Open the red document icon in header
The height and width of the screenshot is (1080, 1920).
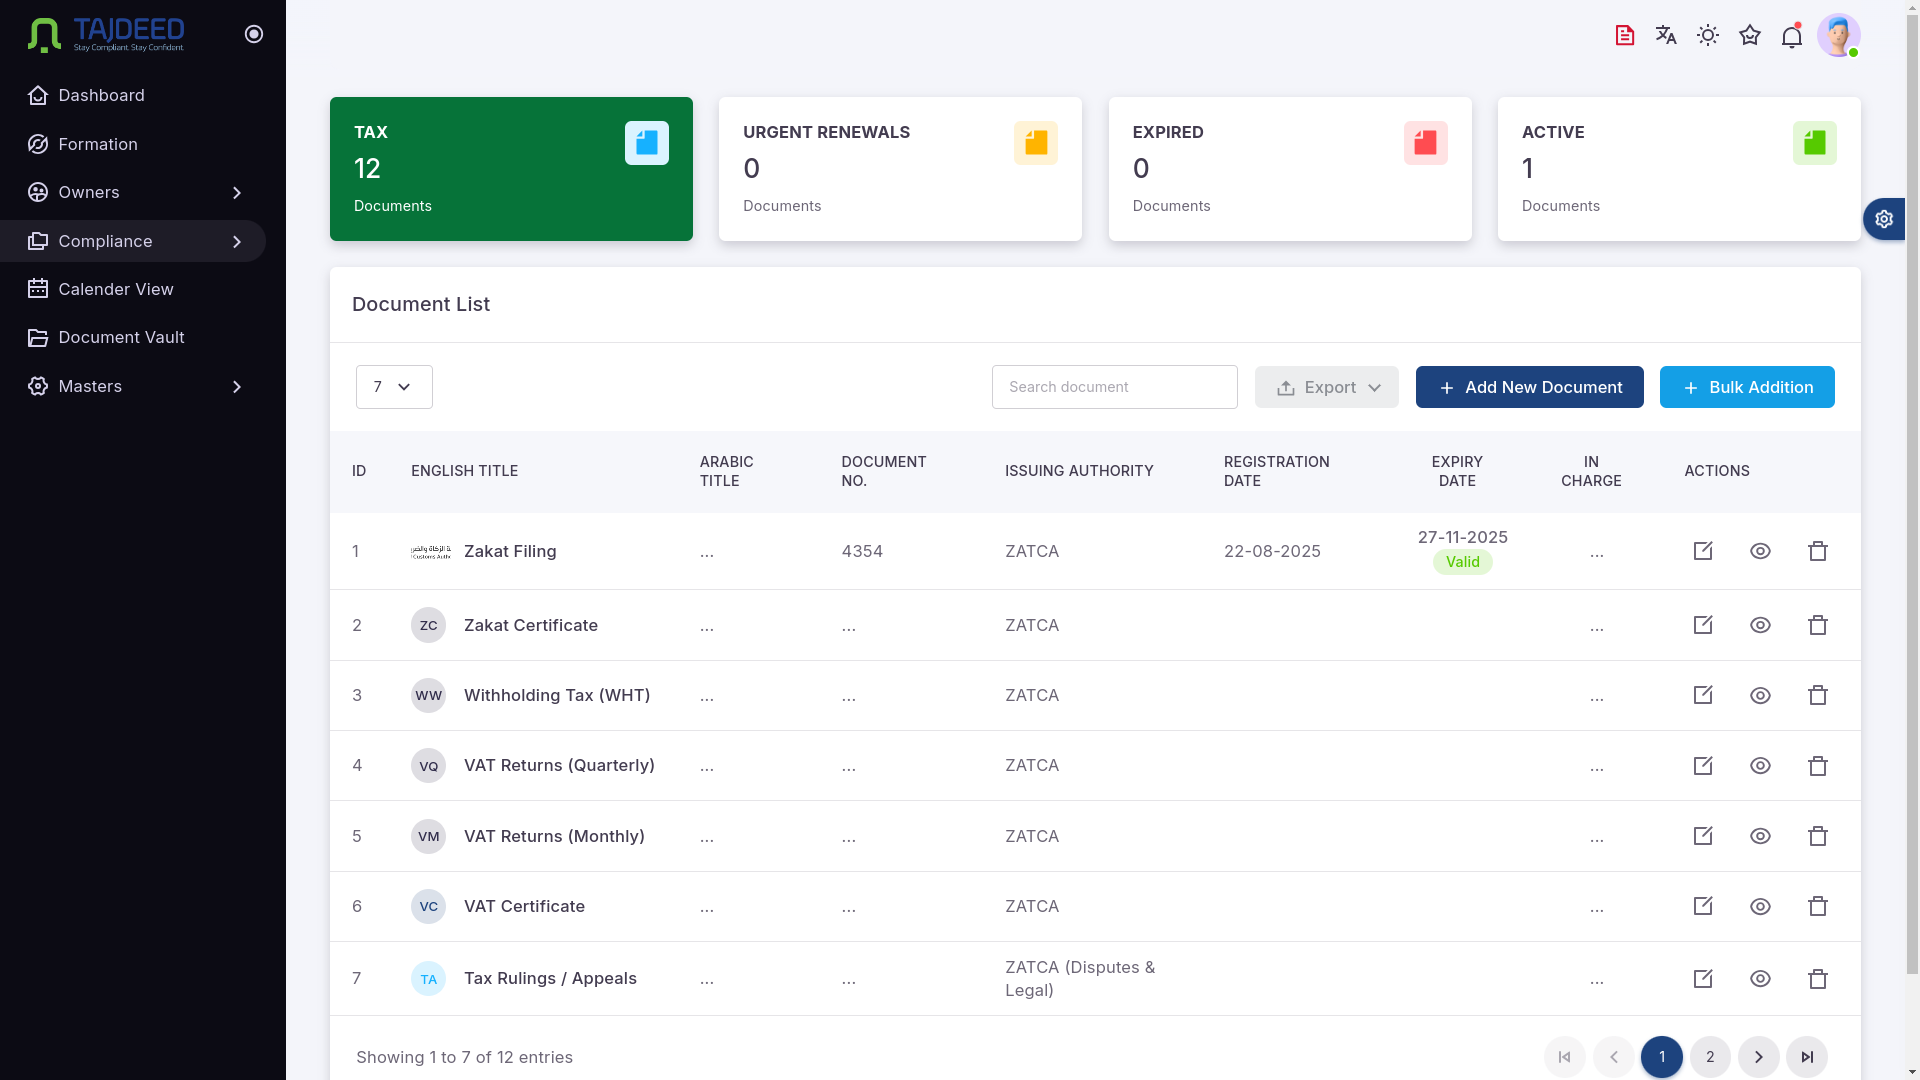(x=1624, y=35)
